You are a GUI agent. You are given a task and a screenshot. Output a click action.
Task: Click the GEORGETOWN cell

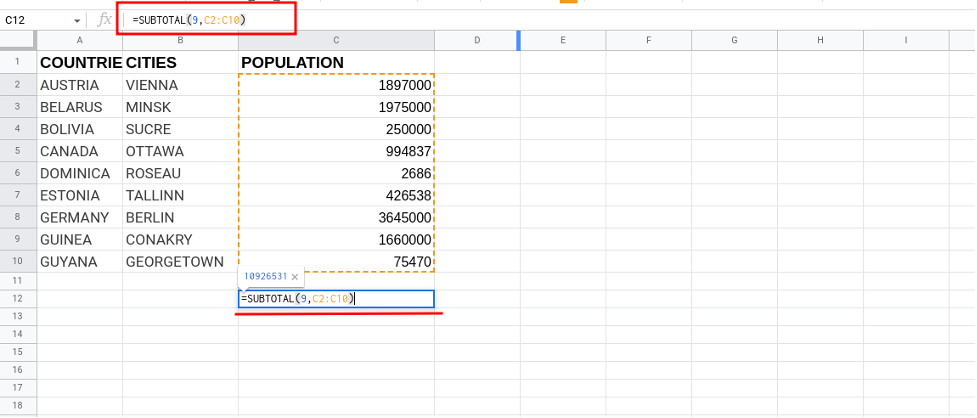[x=181, y=262]
